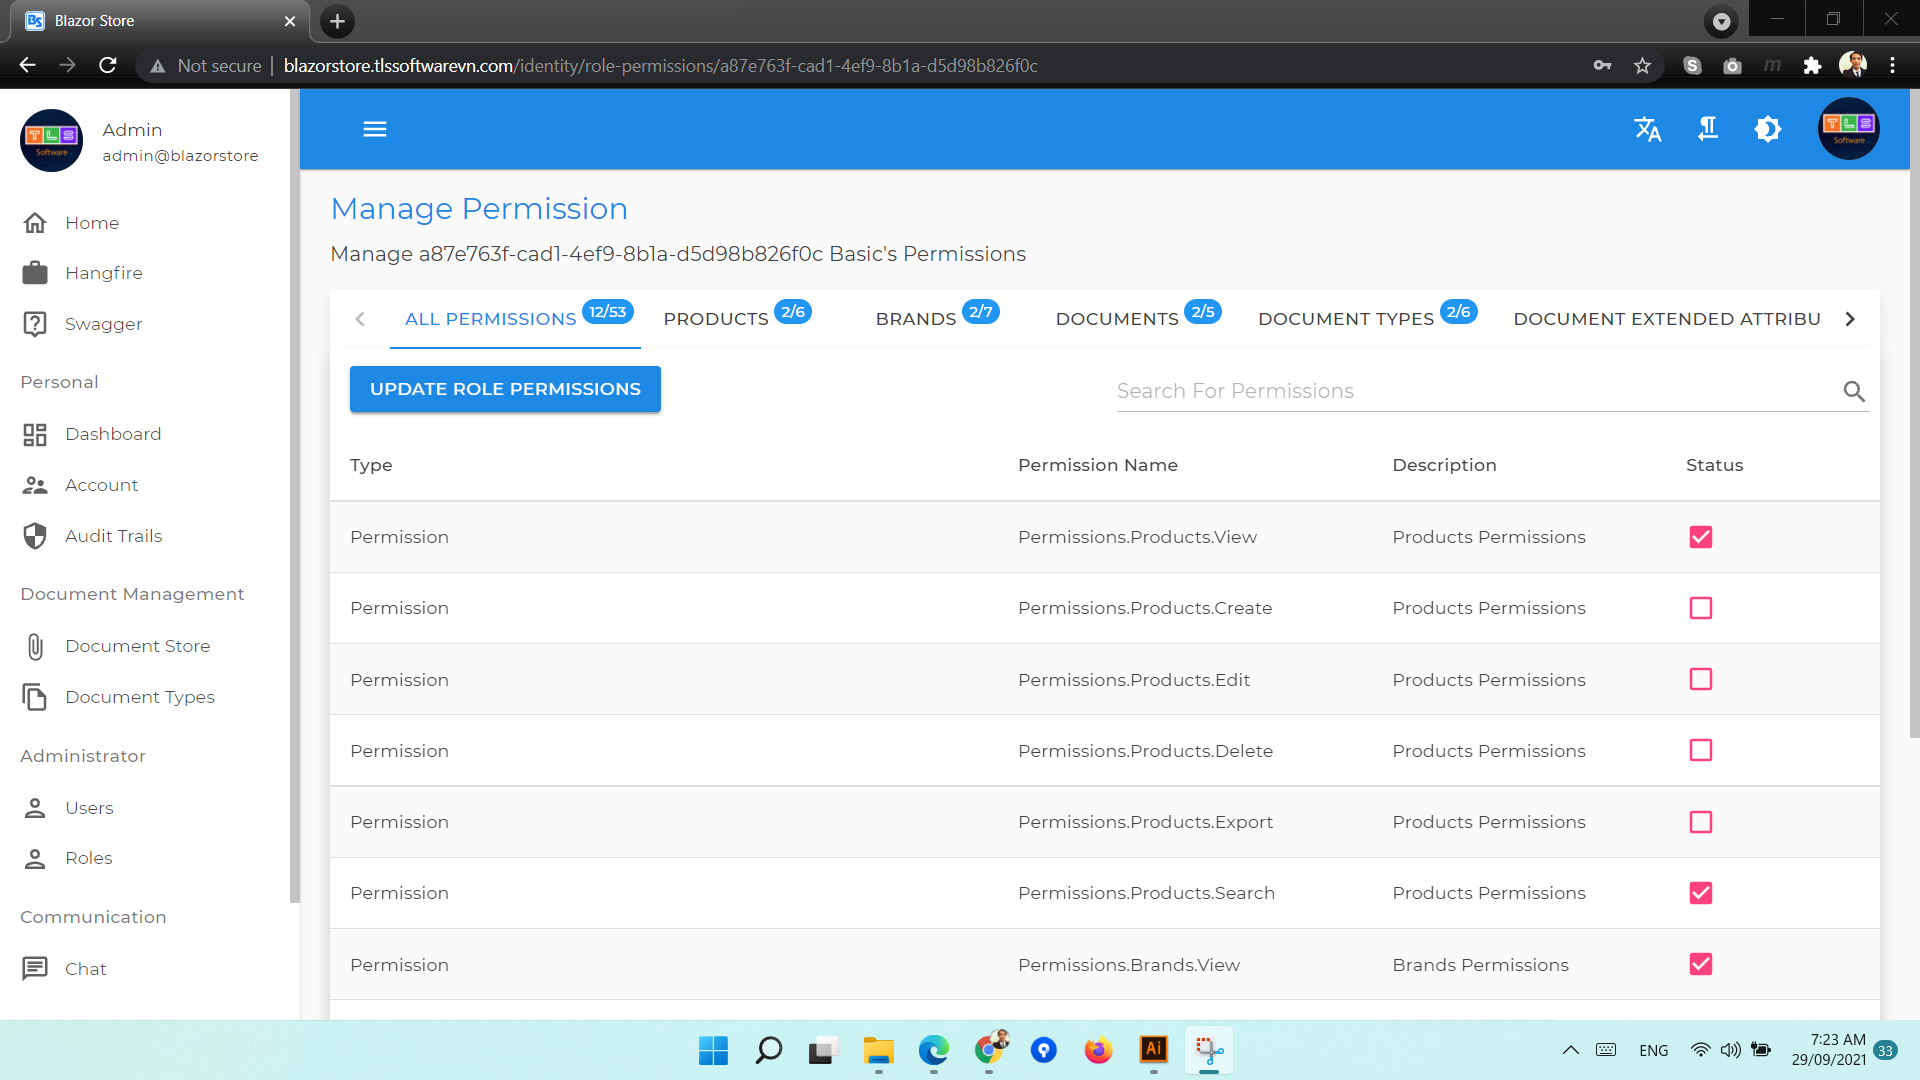Viewport: 1920px width, 1080px height.
Task: Toggle right-to-left text direction icon
Action: point(1708,129)
